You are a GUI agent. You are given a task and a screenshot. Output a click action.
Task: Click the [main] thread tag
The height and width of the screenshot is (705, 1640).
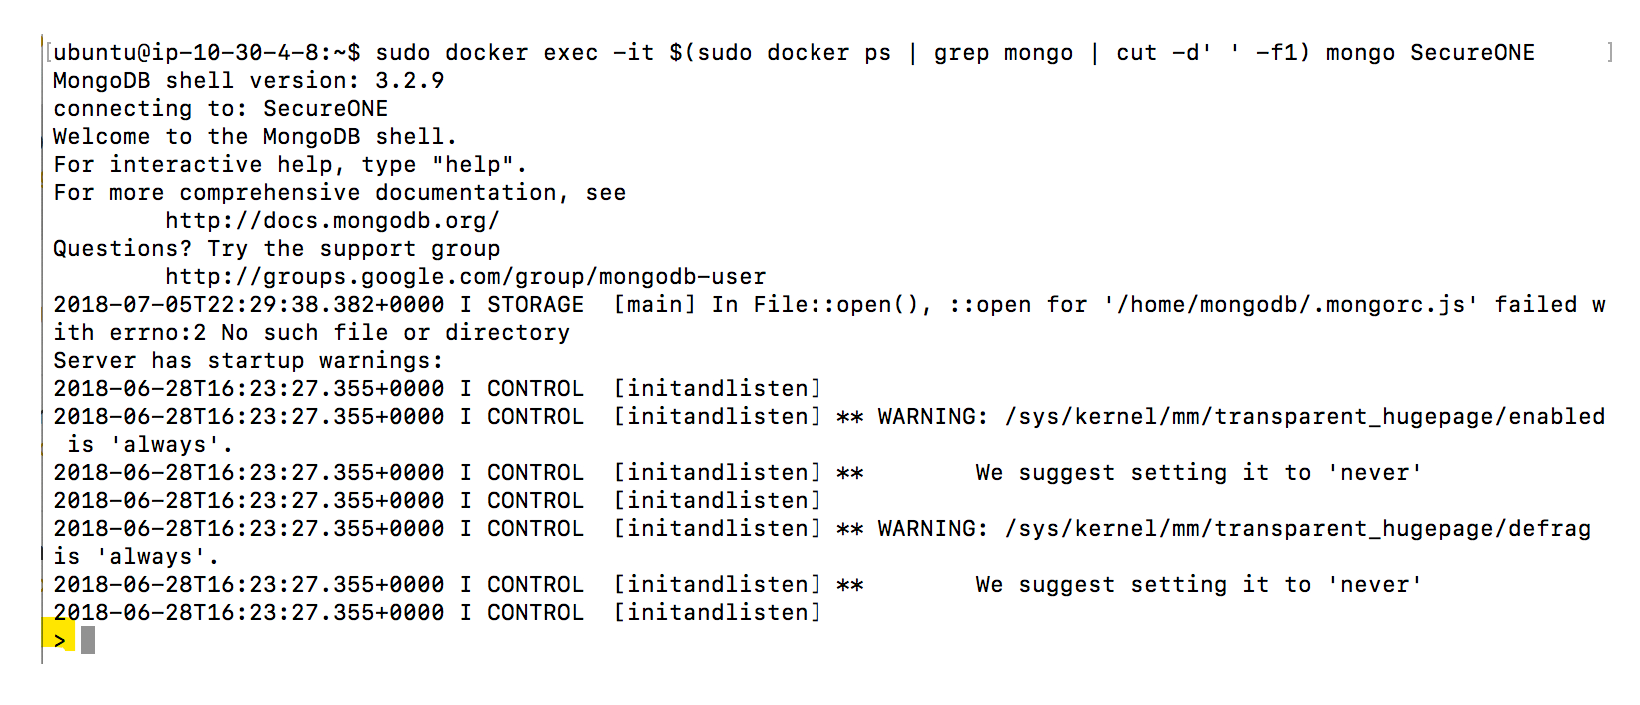click(654, 305)
